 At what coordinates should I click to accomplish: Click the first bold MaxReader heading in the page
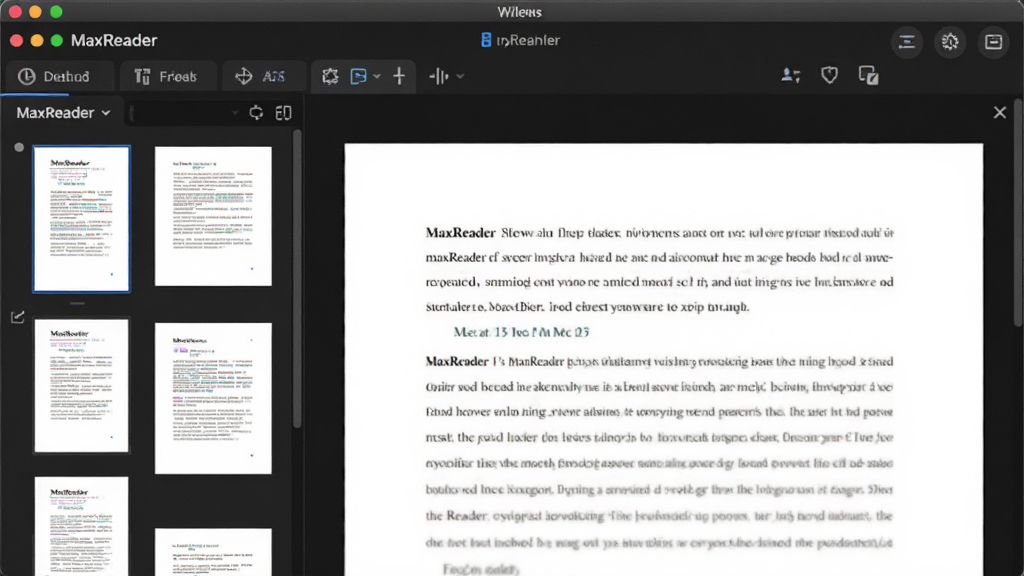[x=460, y=232]
